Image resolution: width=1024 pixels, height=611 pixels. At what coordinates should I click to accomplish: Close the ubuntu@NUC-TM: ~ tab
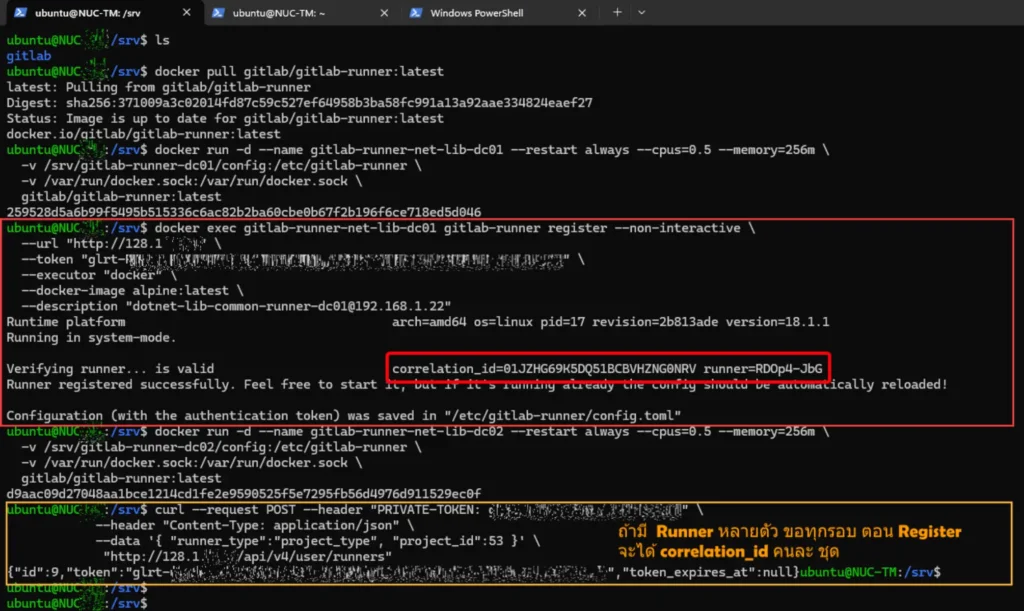coord(387,13)
